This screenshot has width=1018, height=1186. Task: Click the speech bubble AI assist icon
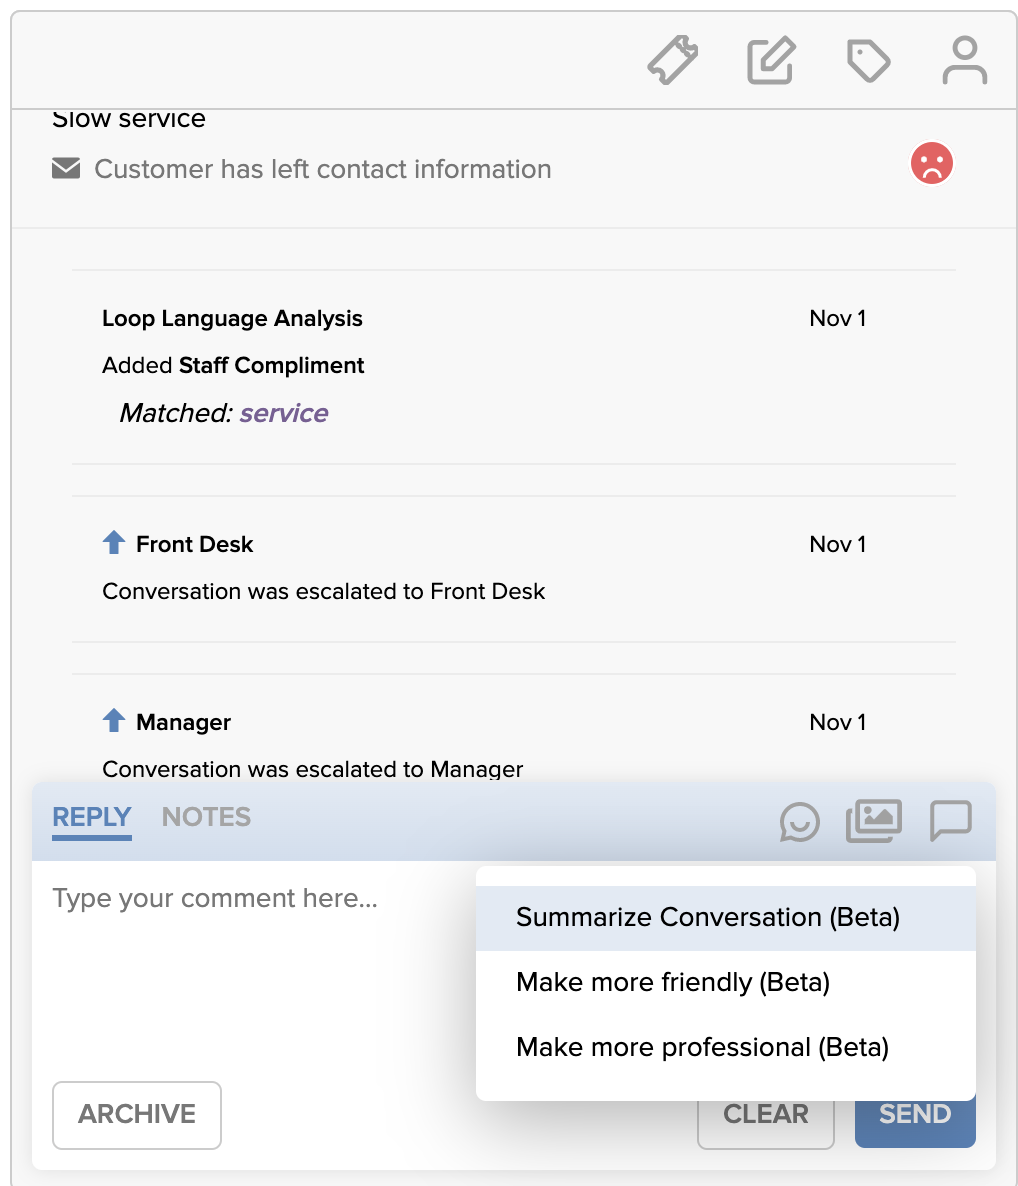point(951,820)
